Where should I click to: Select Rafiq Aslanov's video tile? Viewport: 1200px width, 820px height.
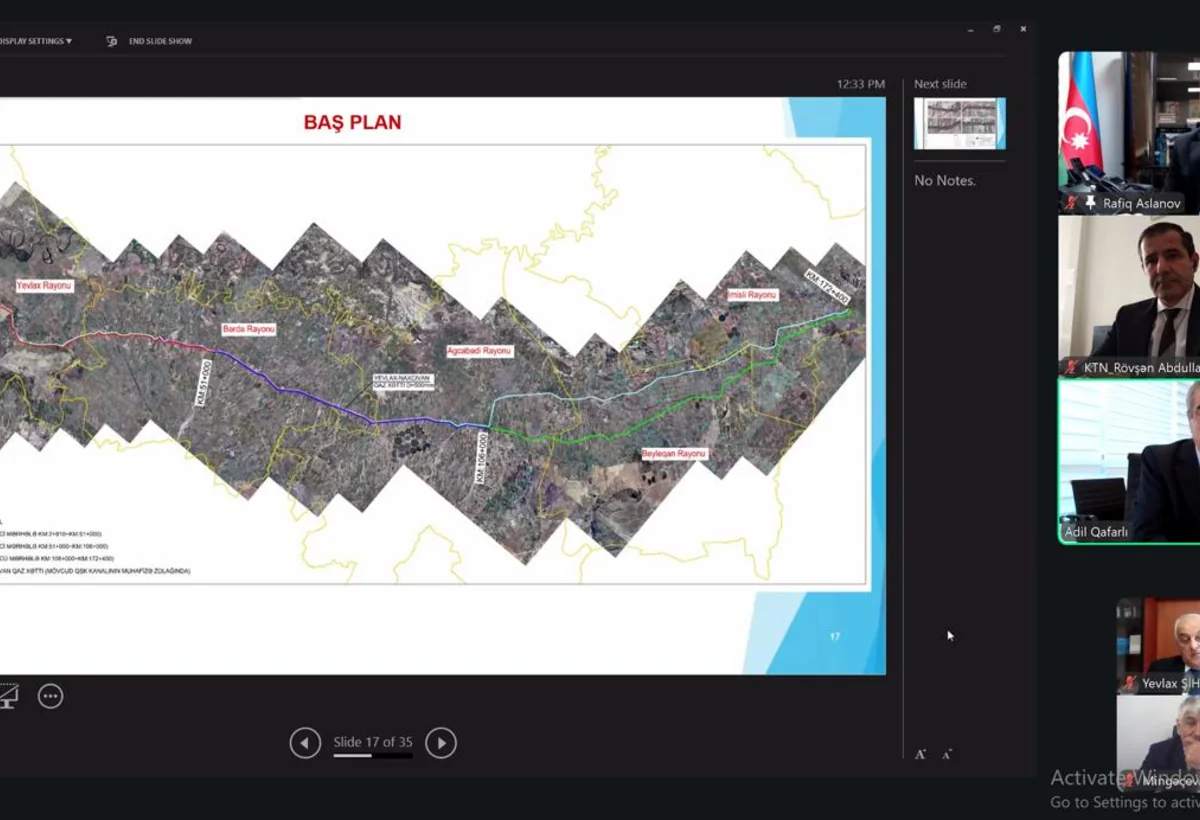click(x=1129, y=133)
